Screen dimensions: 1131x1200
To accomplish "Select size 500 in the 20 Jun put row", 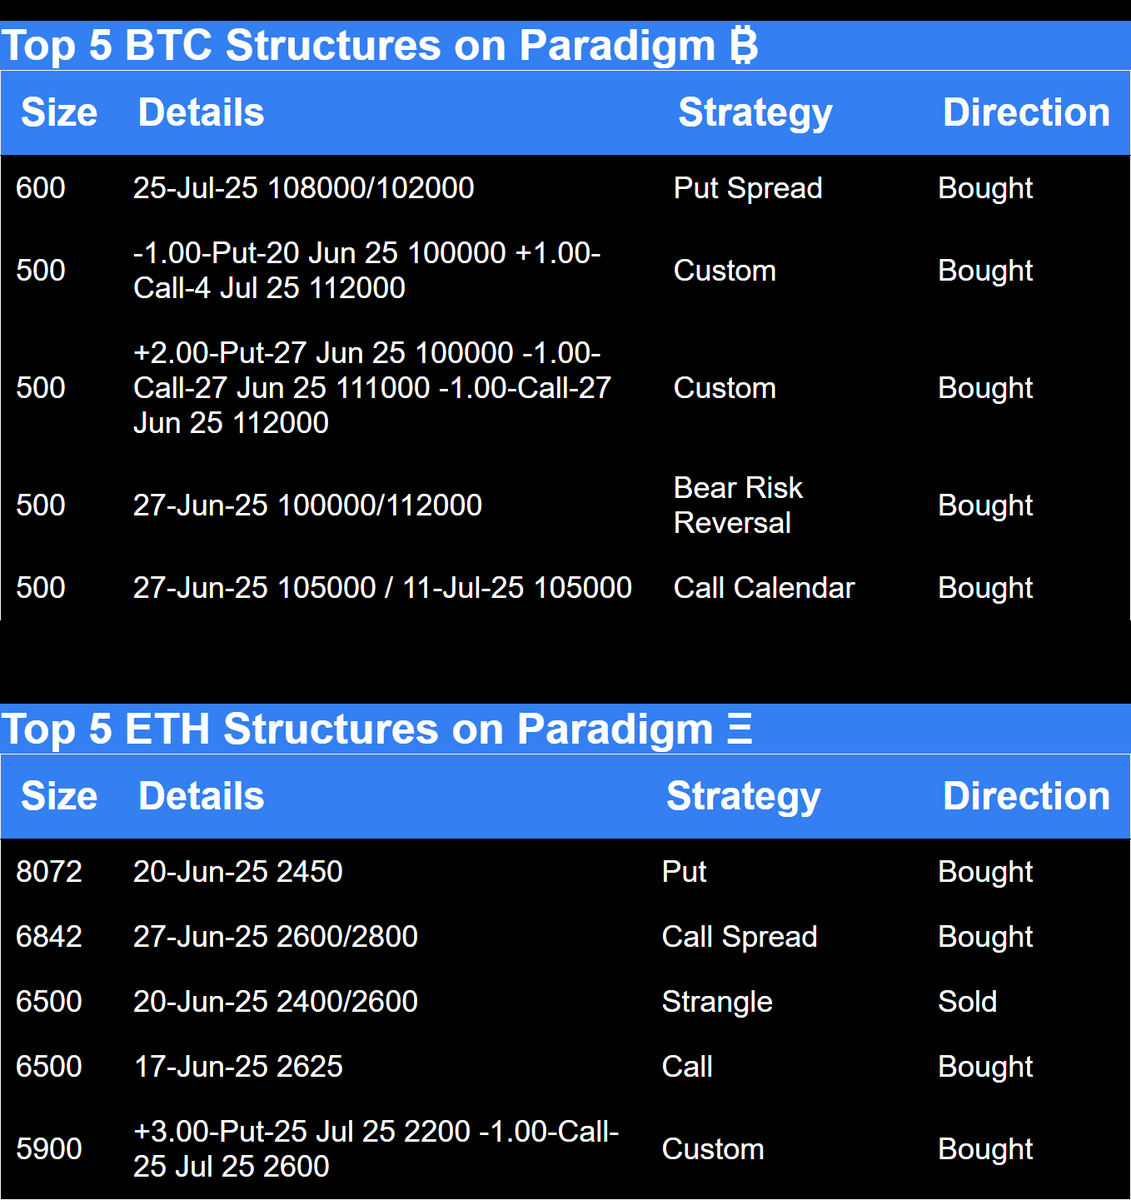I will click(41, 270).
